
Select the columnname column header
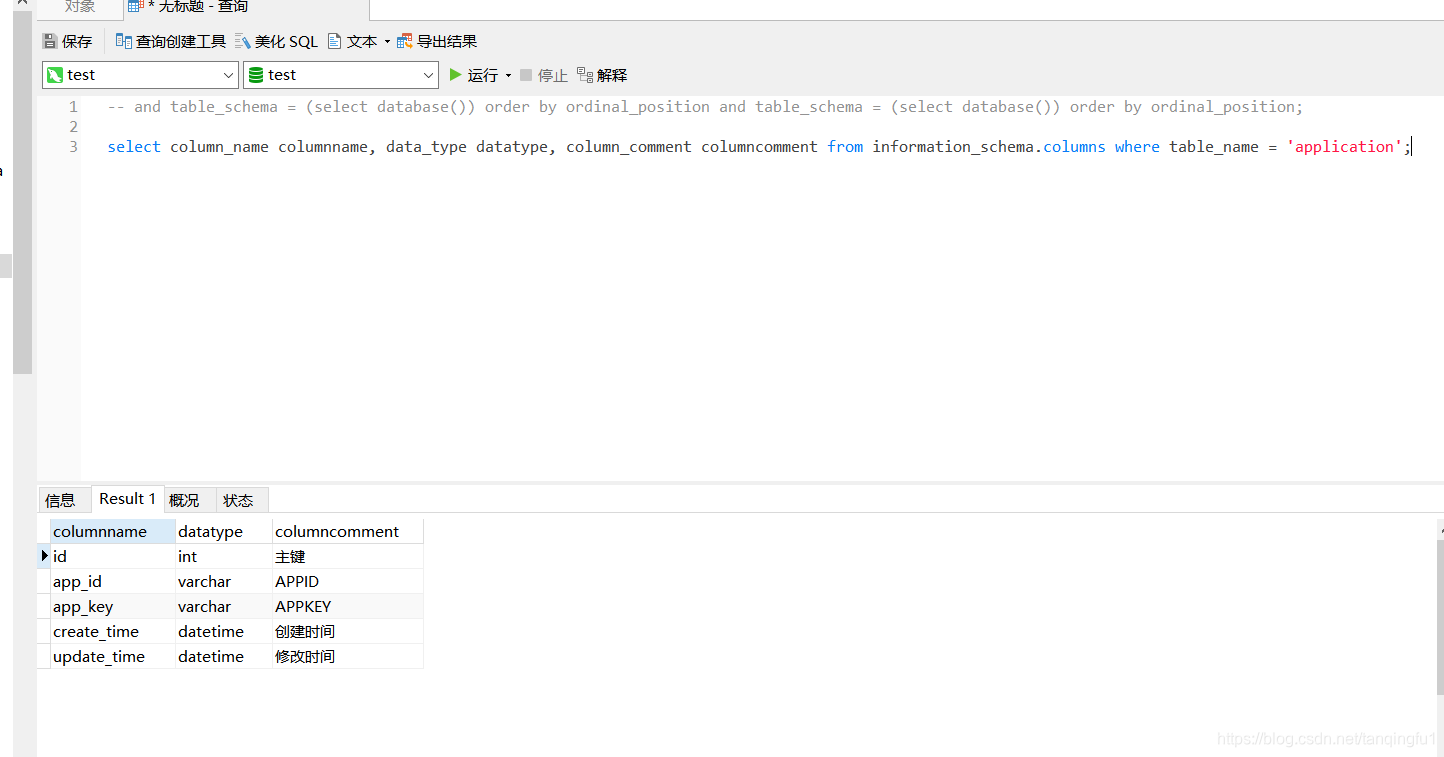click(x=98, y=531)
